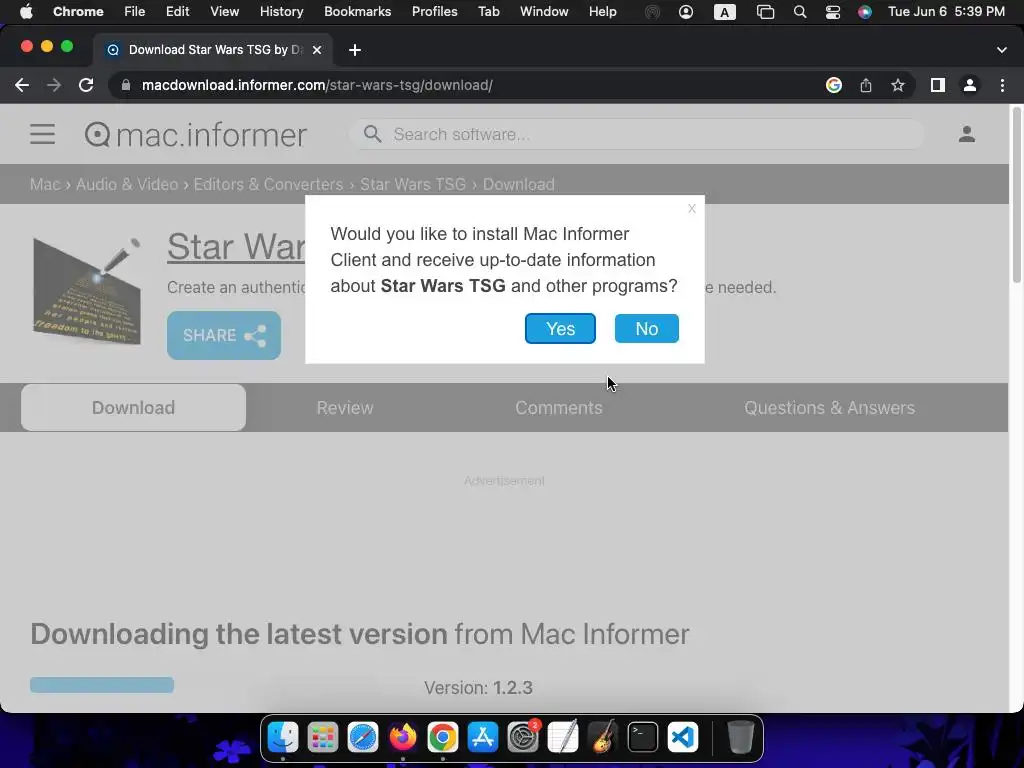Screen dimensions: 1024x768
Task: Click the No button in dialog
Action: [647, 328]
